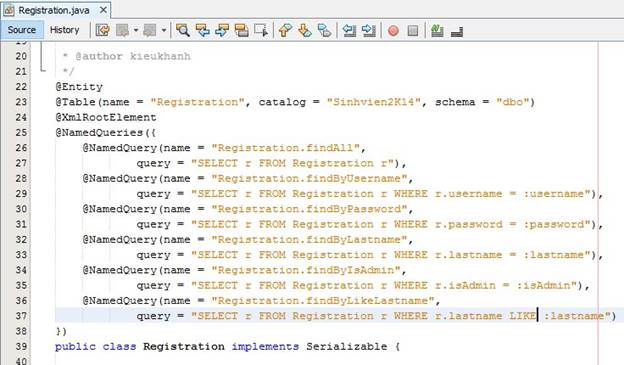Click the "Registration.findByUsername" string
The height and width of the screenshot is (365, 624).
[309, 178]
